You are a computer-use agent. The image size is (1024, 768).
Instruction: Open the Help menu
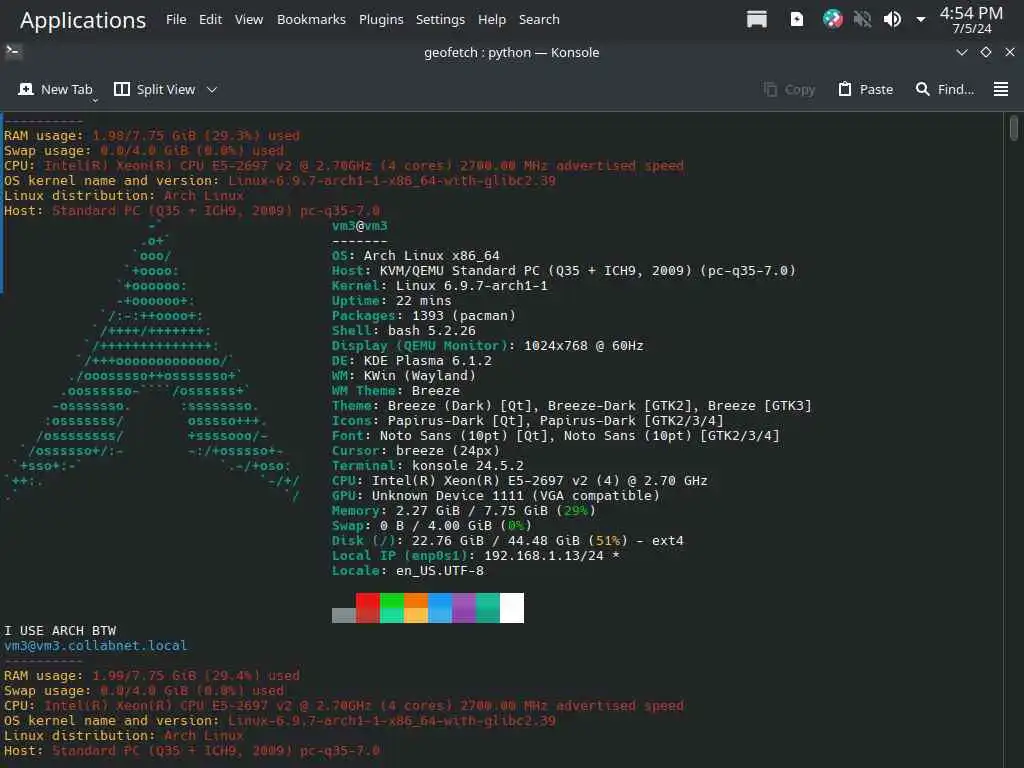click(x=492, y=20)
